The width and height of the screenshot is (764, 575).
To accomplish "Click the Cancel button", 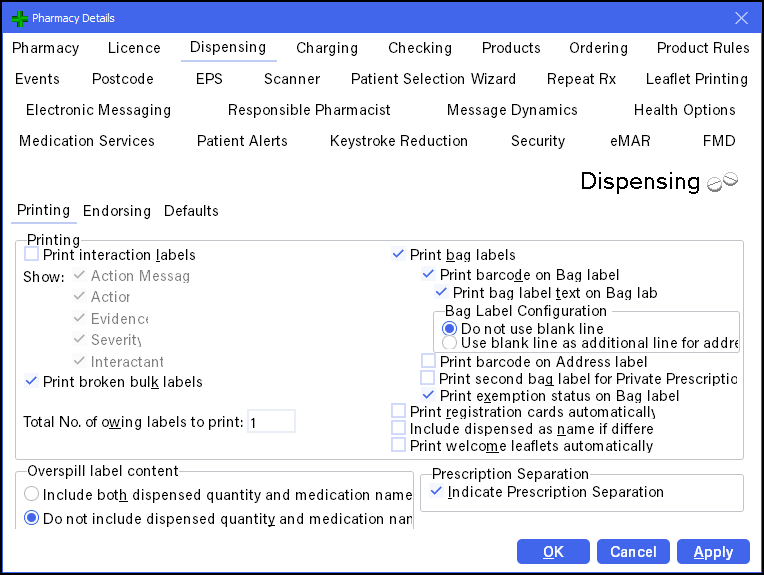I will click(x=633, y=552).
